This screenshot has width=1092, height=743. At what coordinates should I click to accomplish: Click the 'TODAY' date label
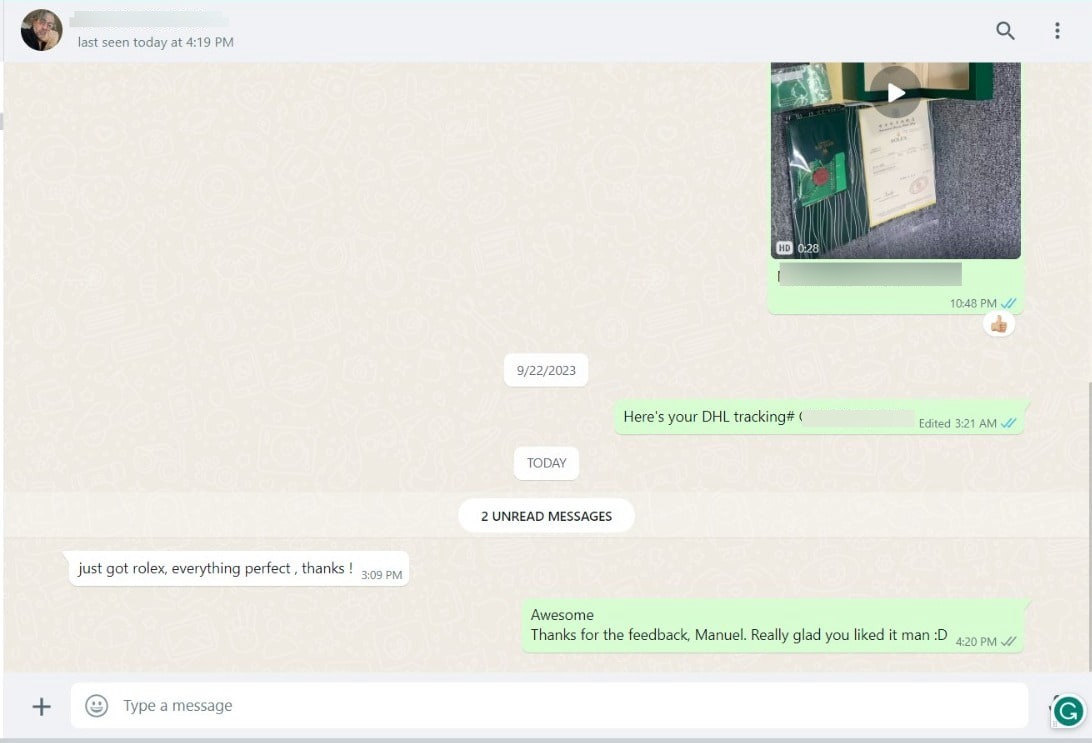pos(546,463)
